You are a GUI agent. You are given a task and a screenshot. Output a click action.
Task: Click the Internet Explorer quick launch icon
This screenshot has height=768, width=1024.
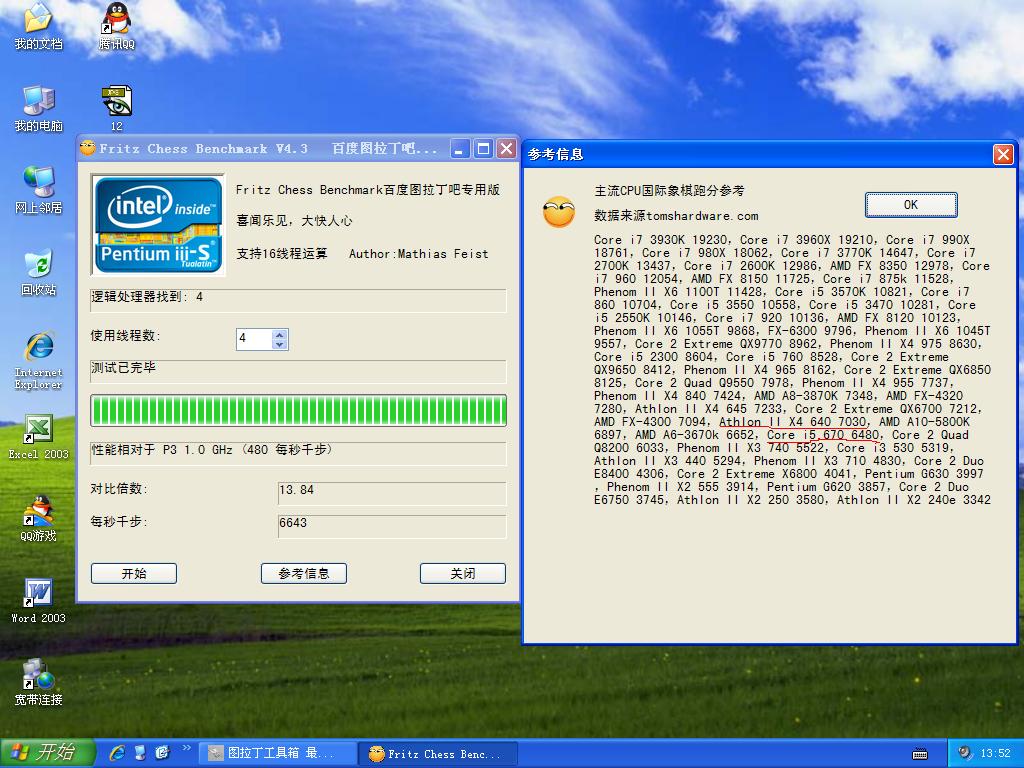tap(117, 753)
